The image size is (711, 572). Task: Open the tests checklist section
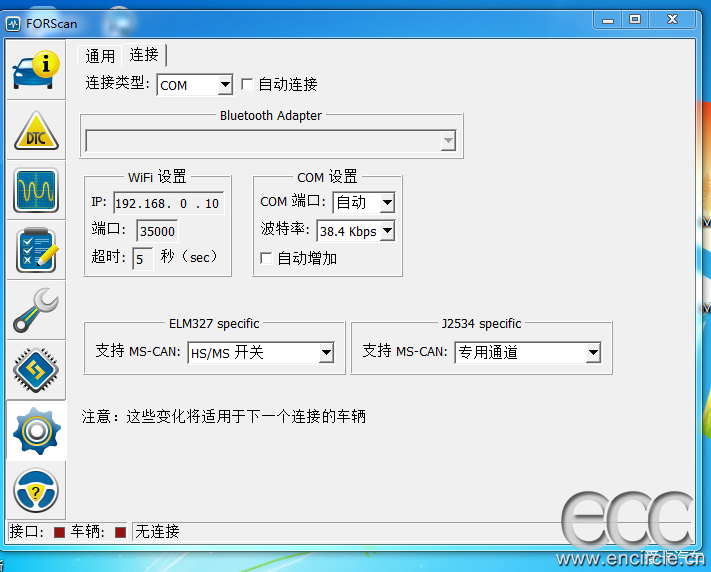point(35,250)
